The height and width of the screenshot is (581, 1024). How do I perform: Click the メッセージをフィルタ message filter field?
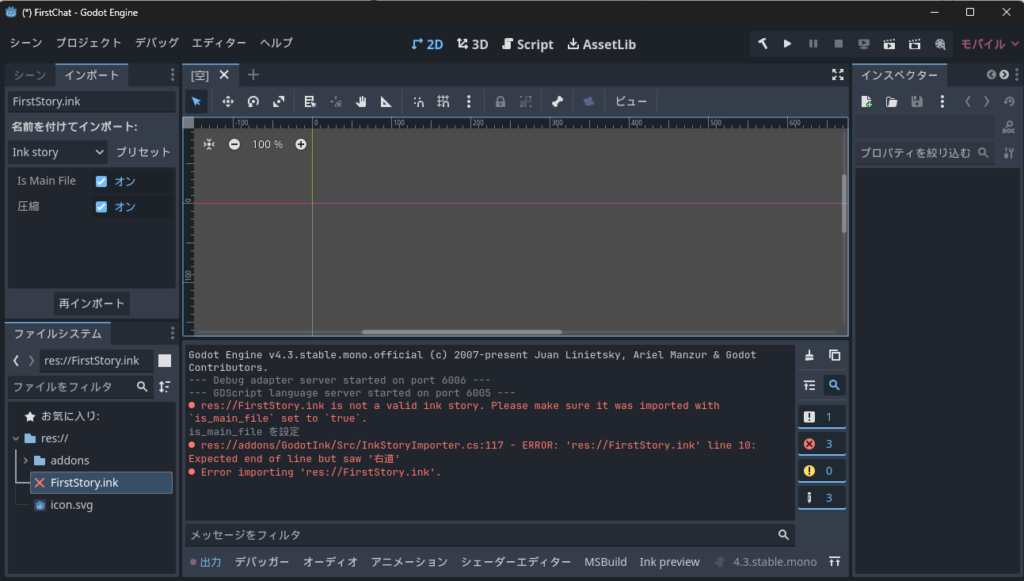pos(490,535)
